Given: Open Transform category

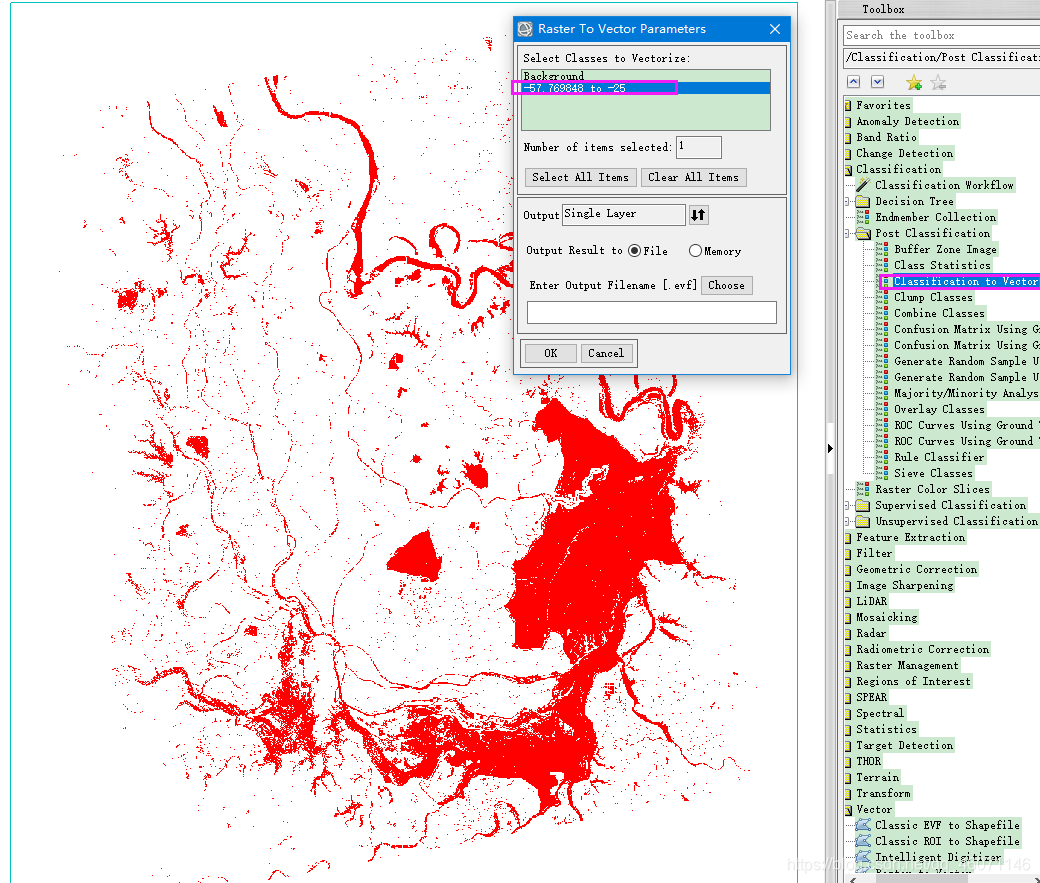Looking at the screenshot, I should click(883, 793).
